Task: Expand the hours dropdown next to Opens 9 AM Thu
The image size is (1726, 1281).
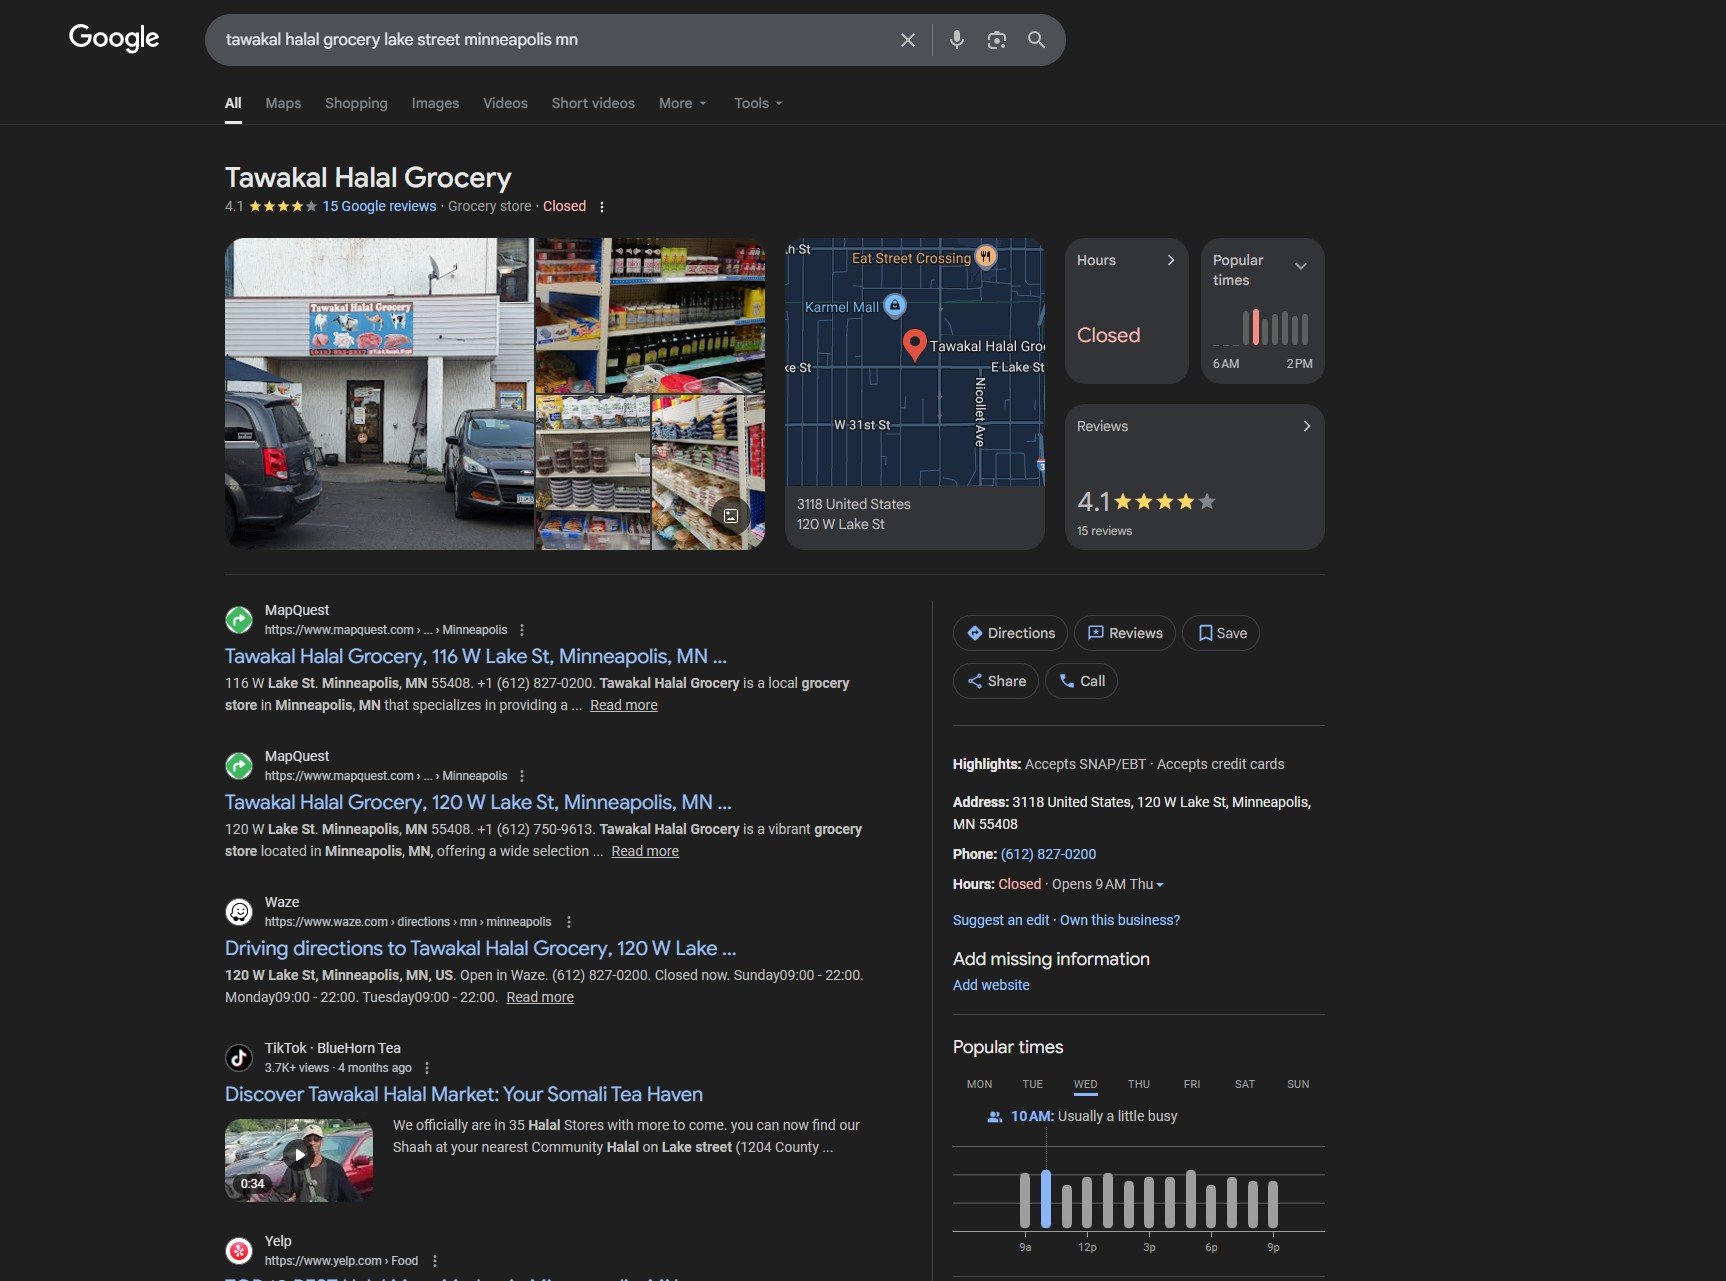Action: pos(1160,885)
